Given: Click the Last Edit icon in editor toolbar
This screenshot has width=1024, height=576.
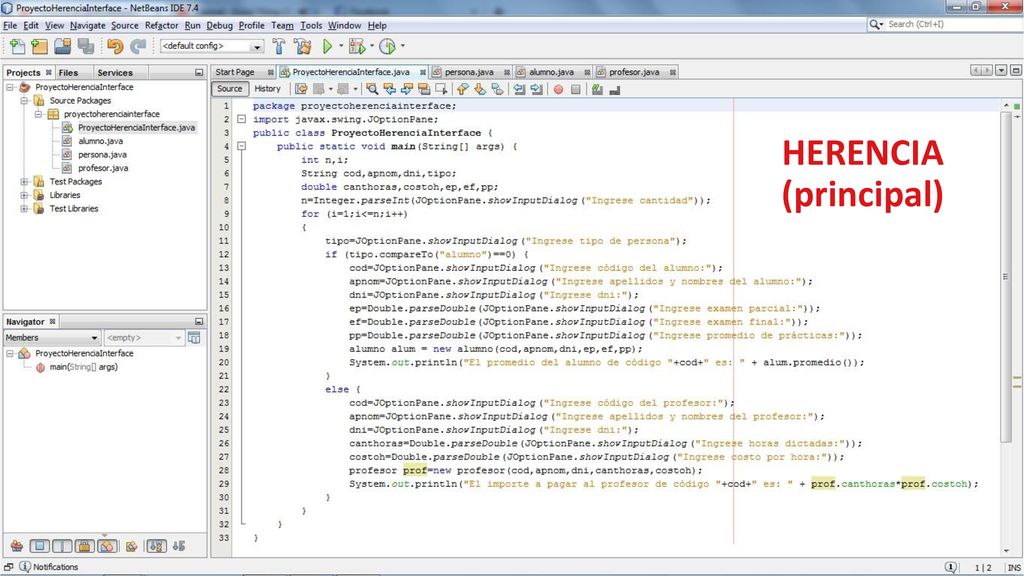Looking at the screenshot, I should (x=301, y=89).
